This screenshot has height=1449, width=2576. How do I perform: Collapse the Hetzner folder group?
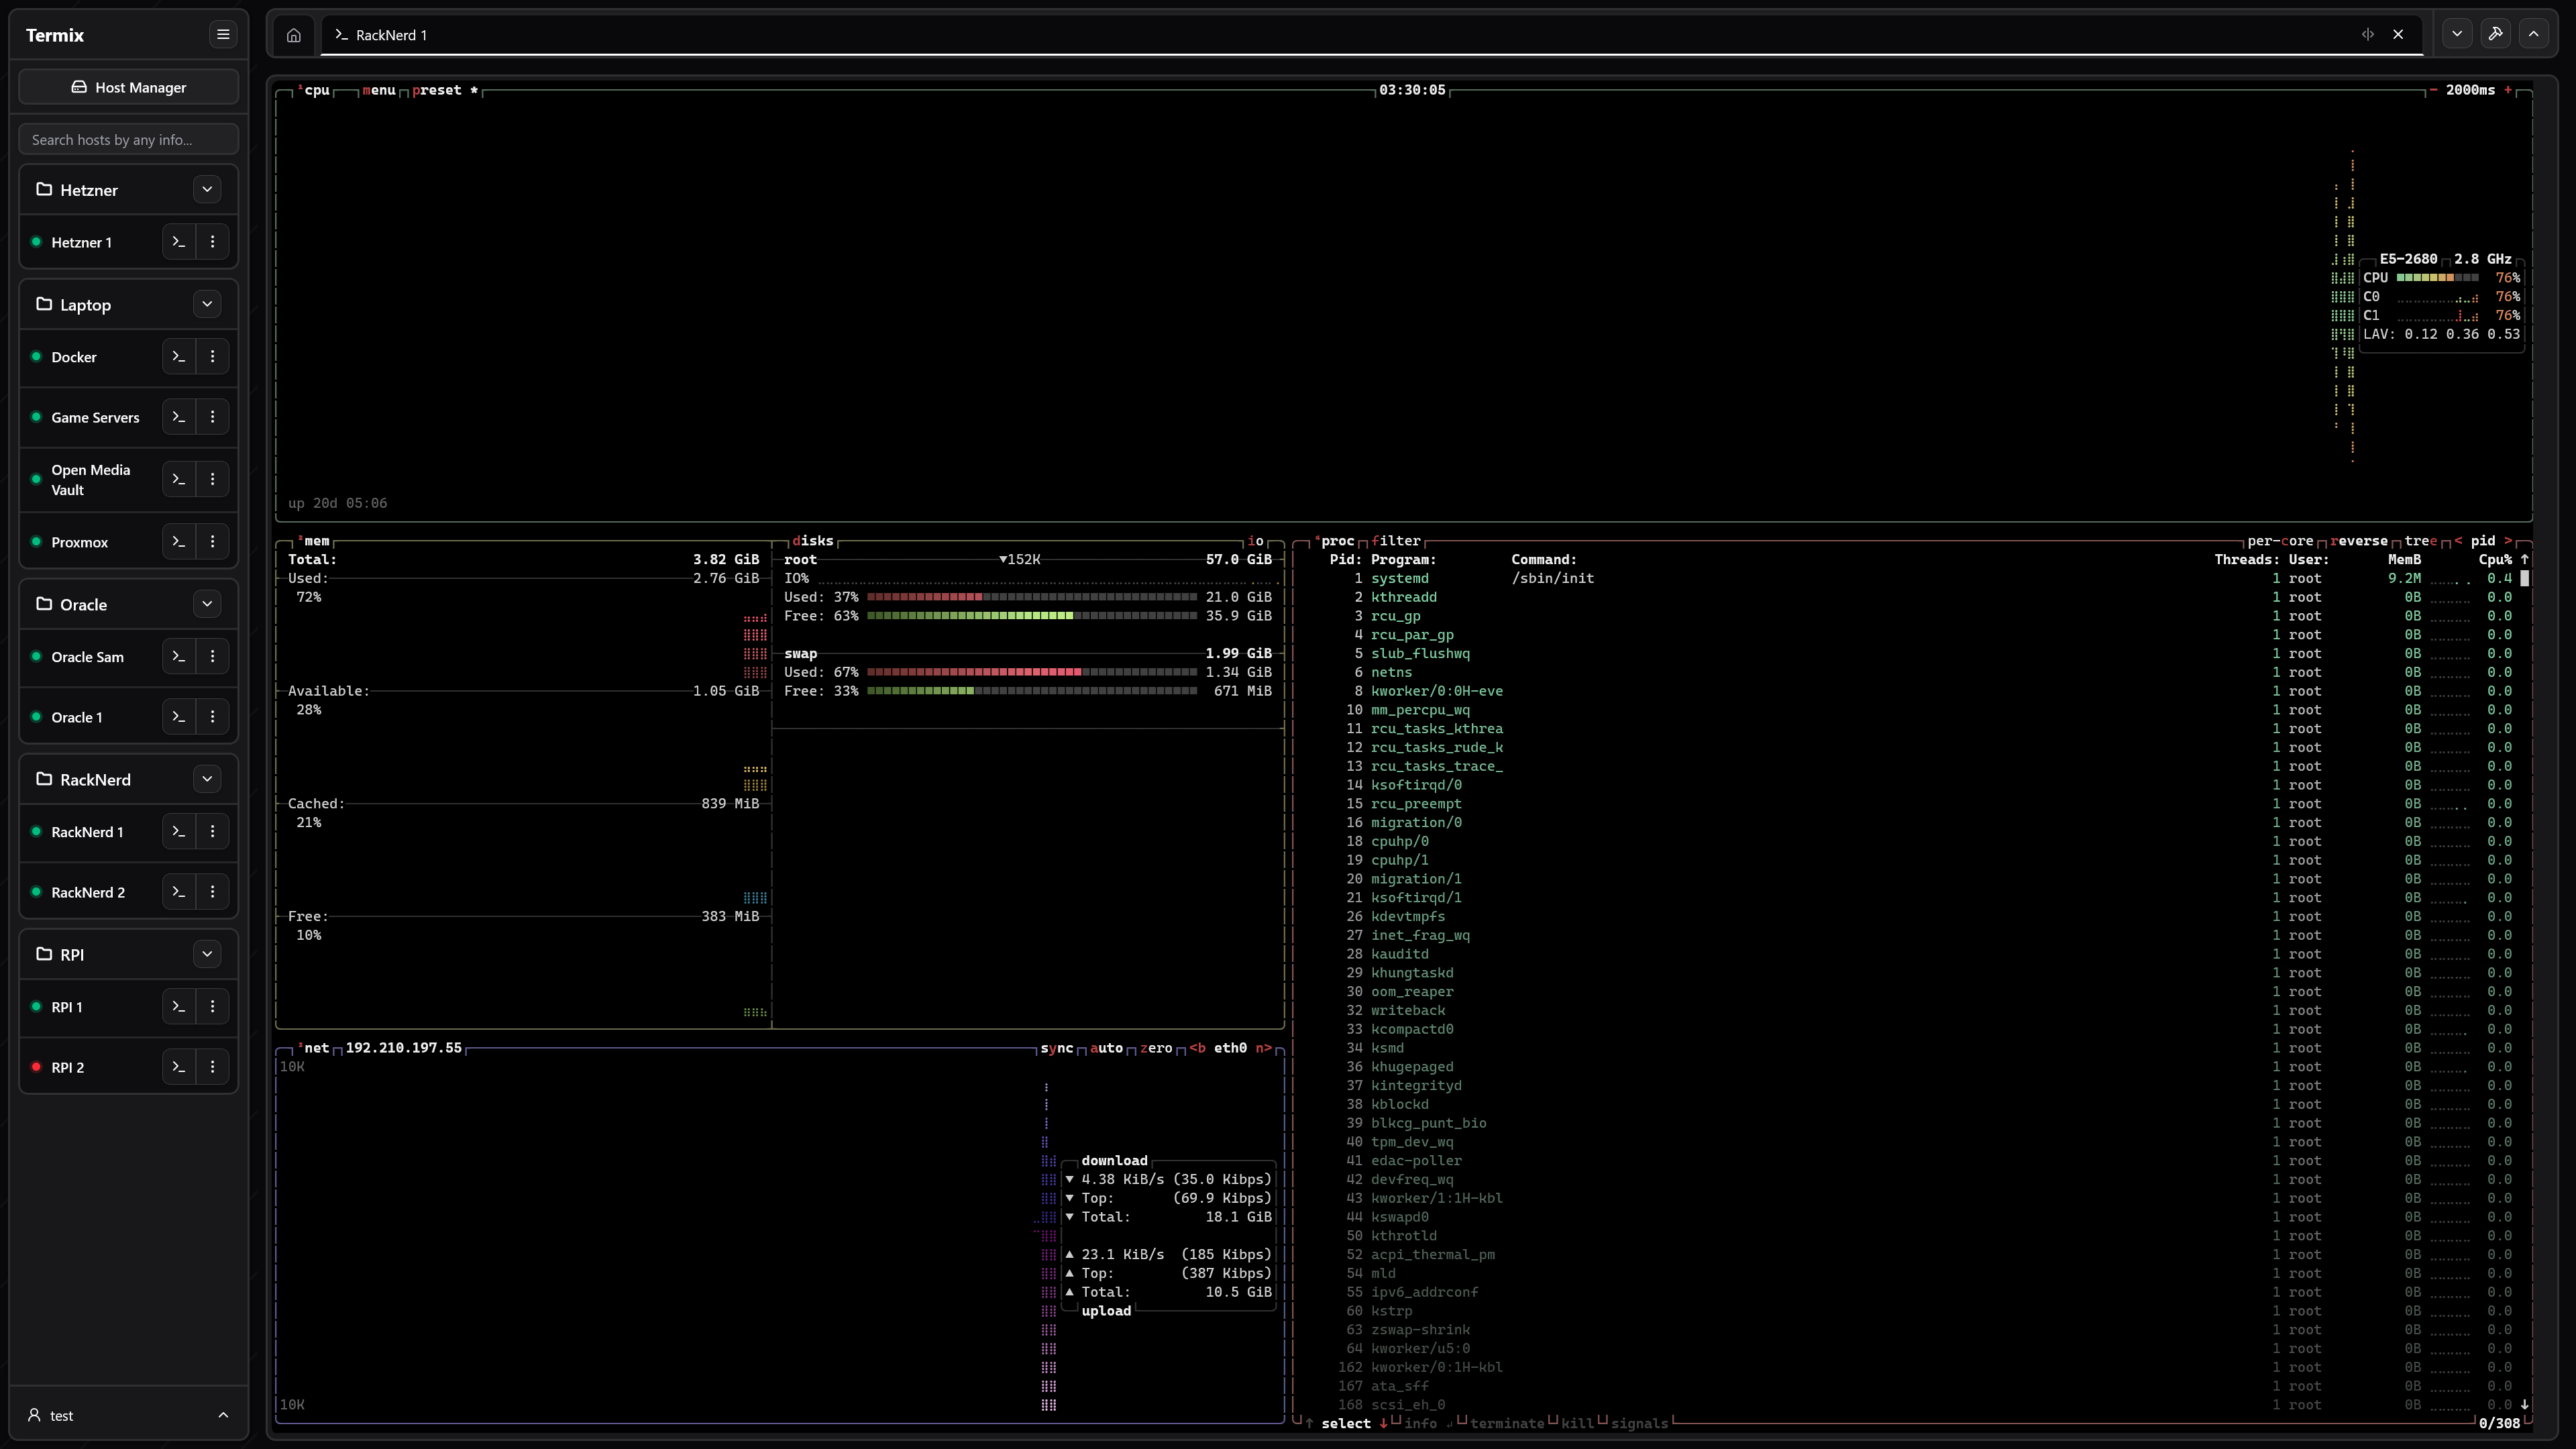point(207,190)
